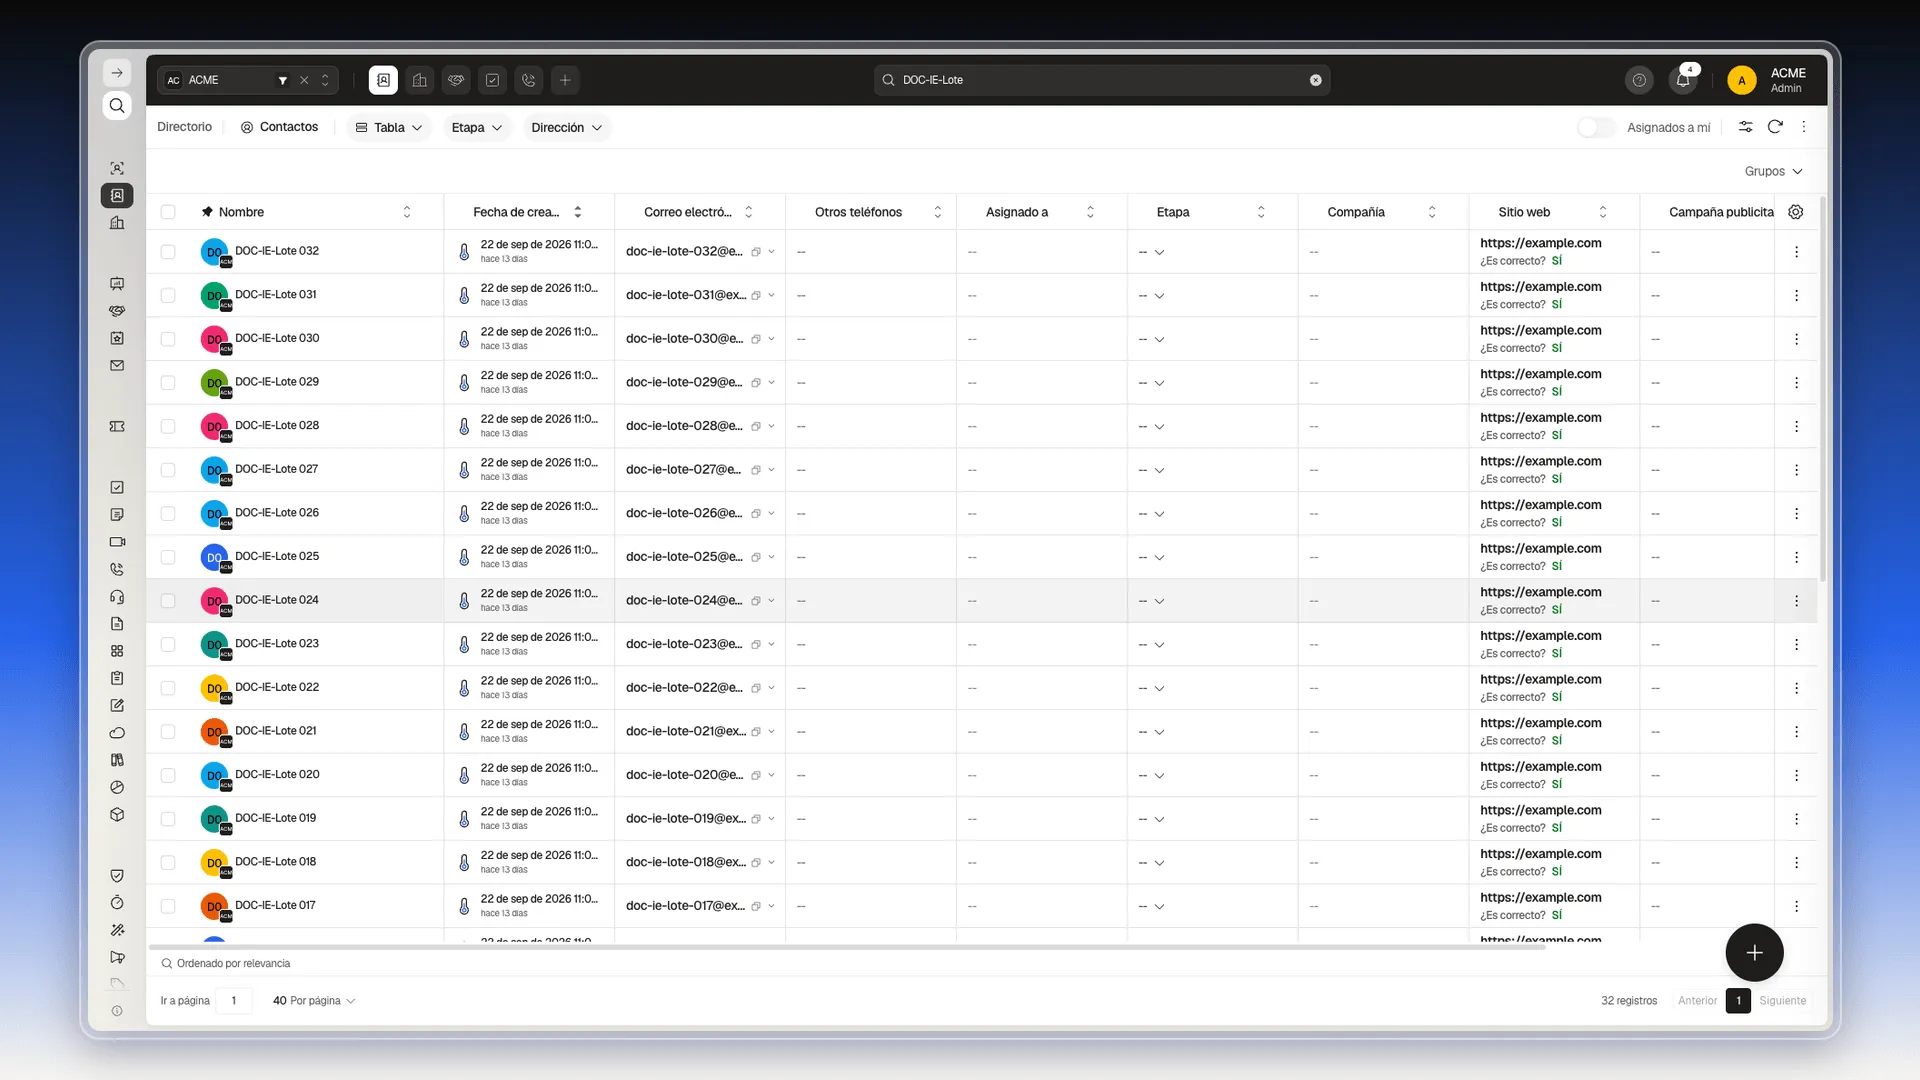Viewport: 1920px width, 1080px height.
Task: Open row menu for DOC-IE-Lote 032
Action: 1796,252
